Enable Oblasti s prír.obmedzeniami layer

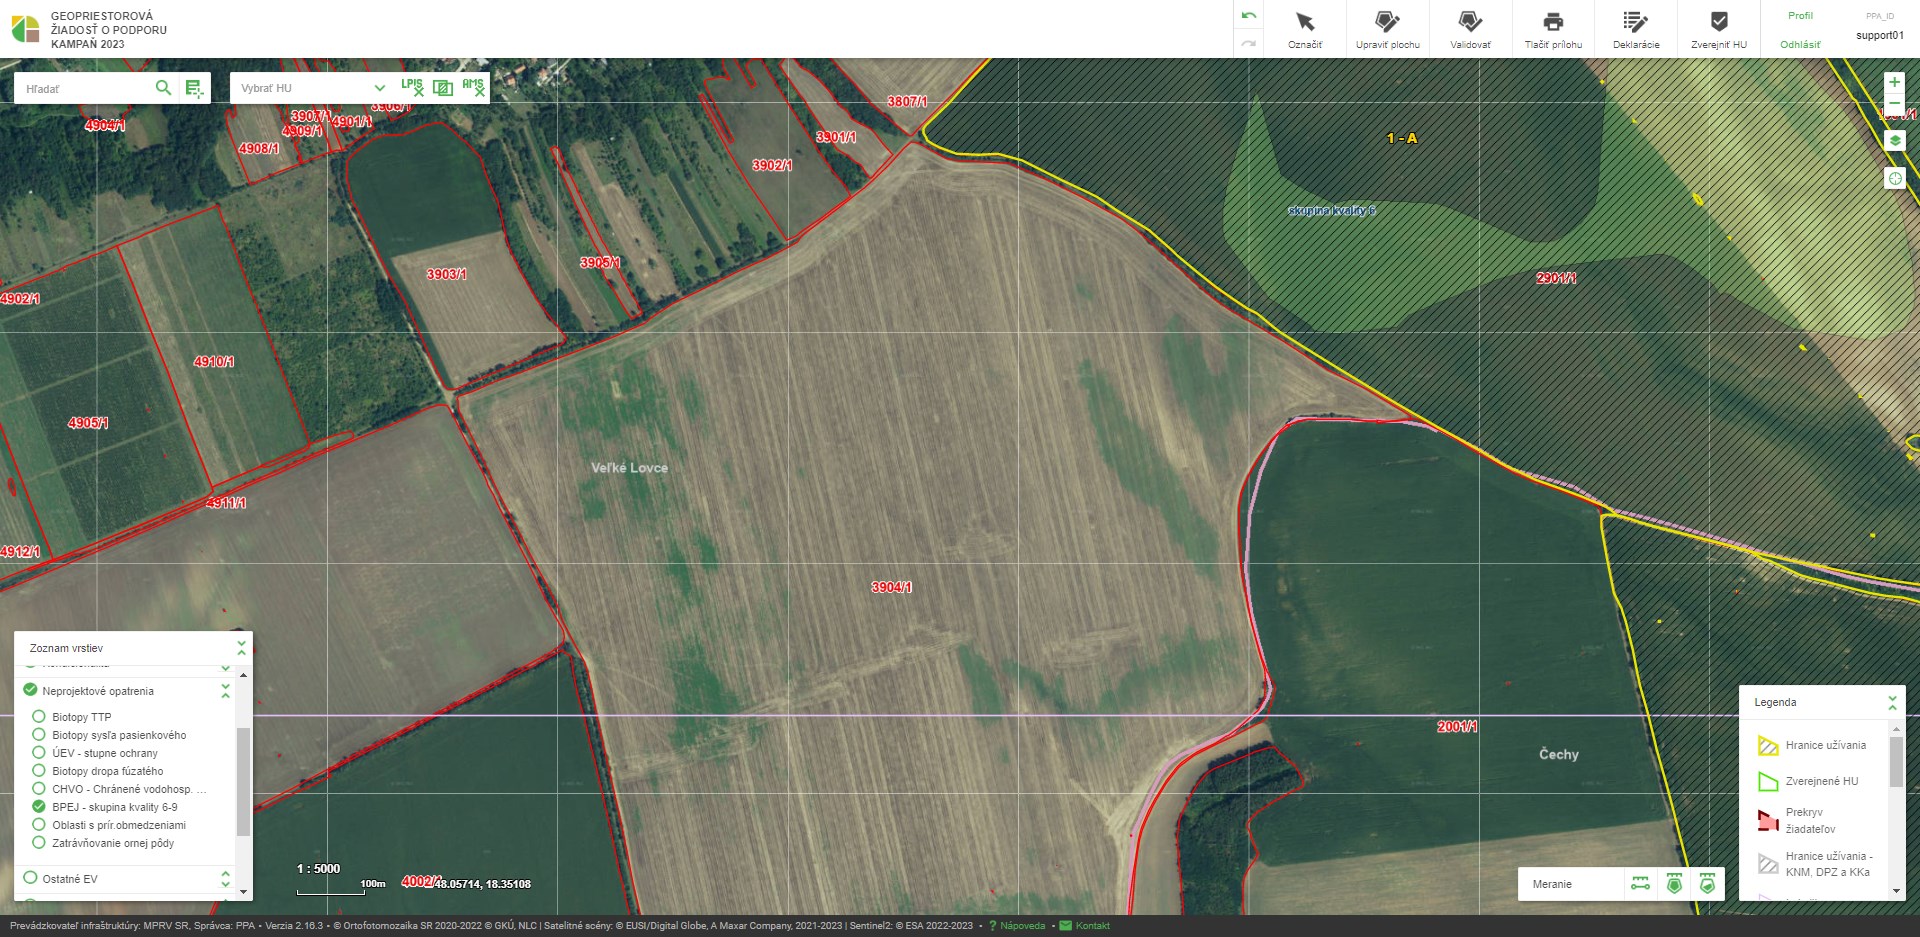click(x=39, y=824)
